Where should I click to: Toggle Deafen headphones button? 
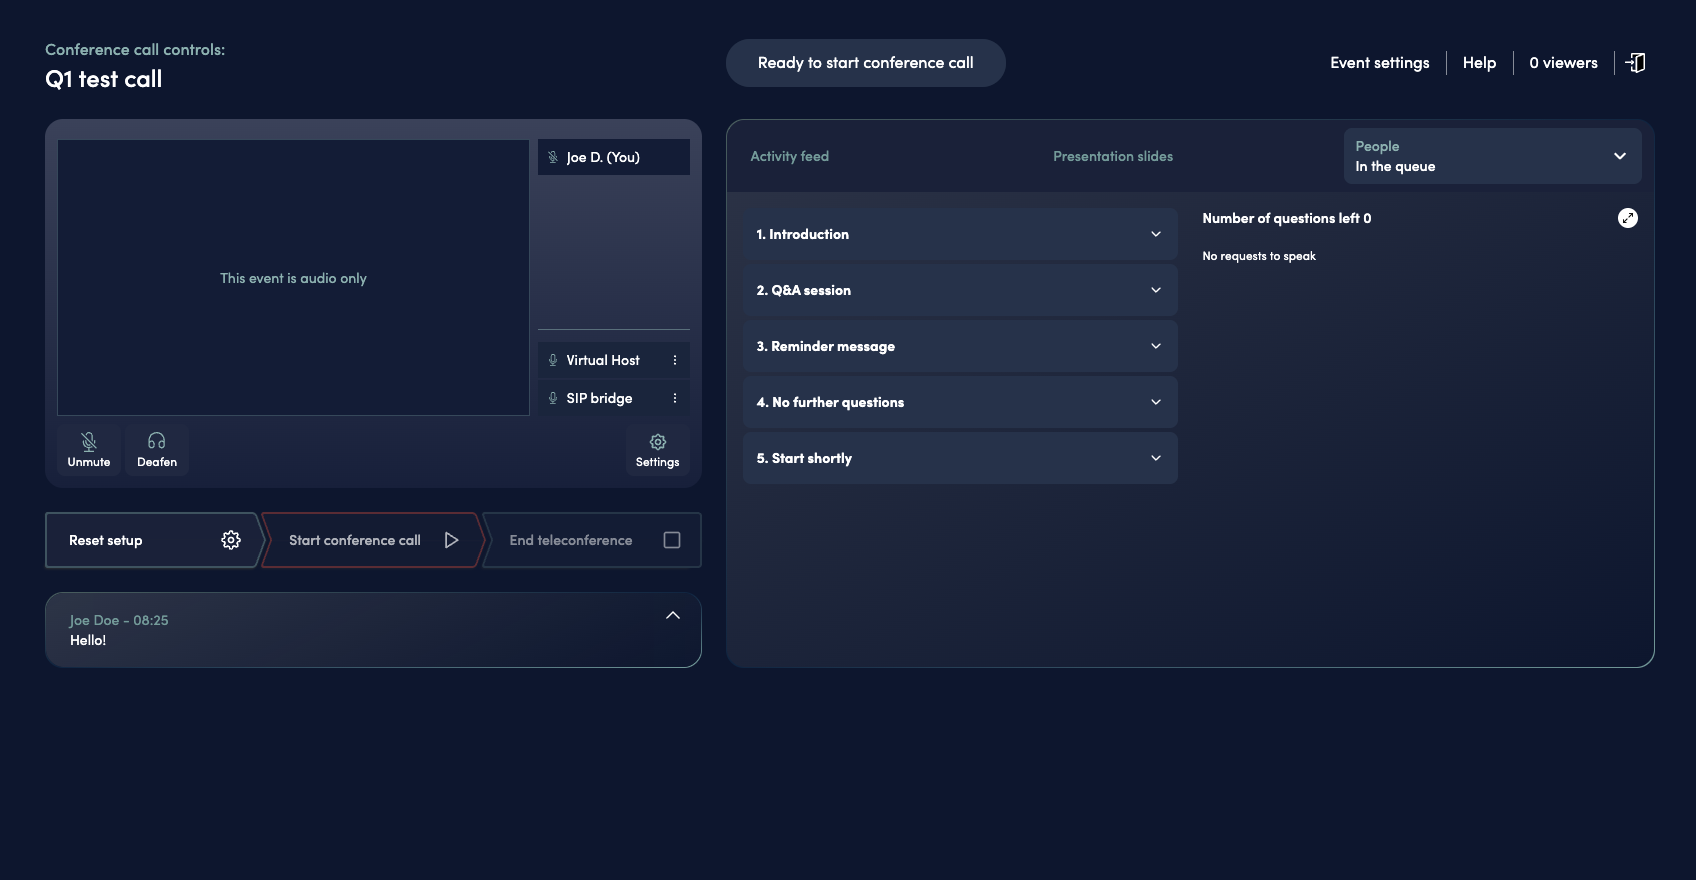pos(157,450)
